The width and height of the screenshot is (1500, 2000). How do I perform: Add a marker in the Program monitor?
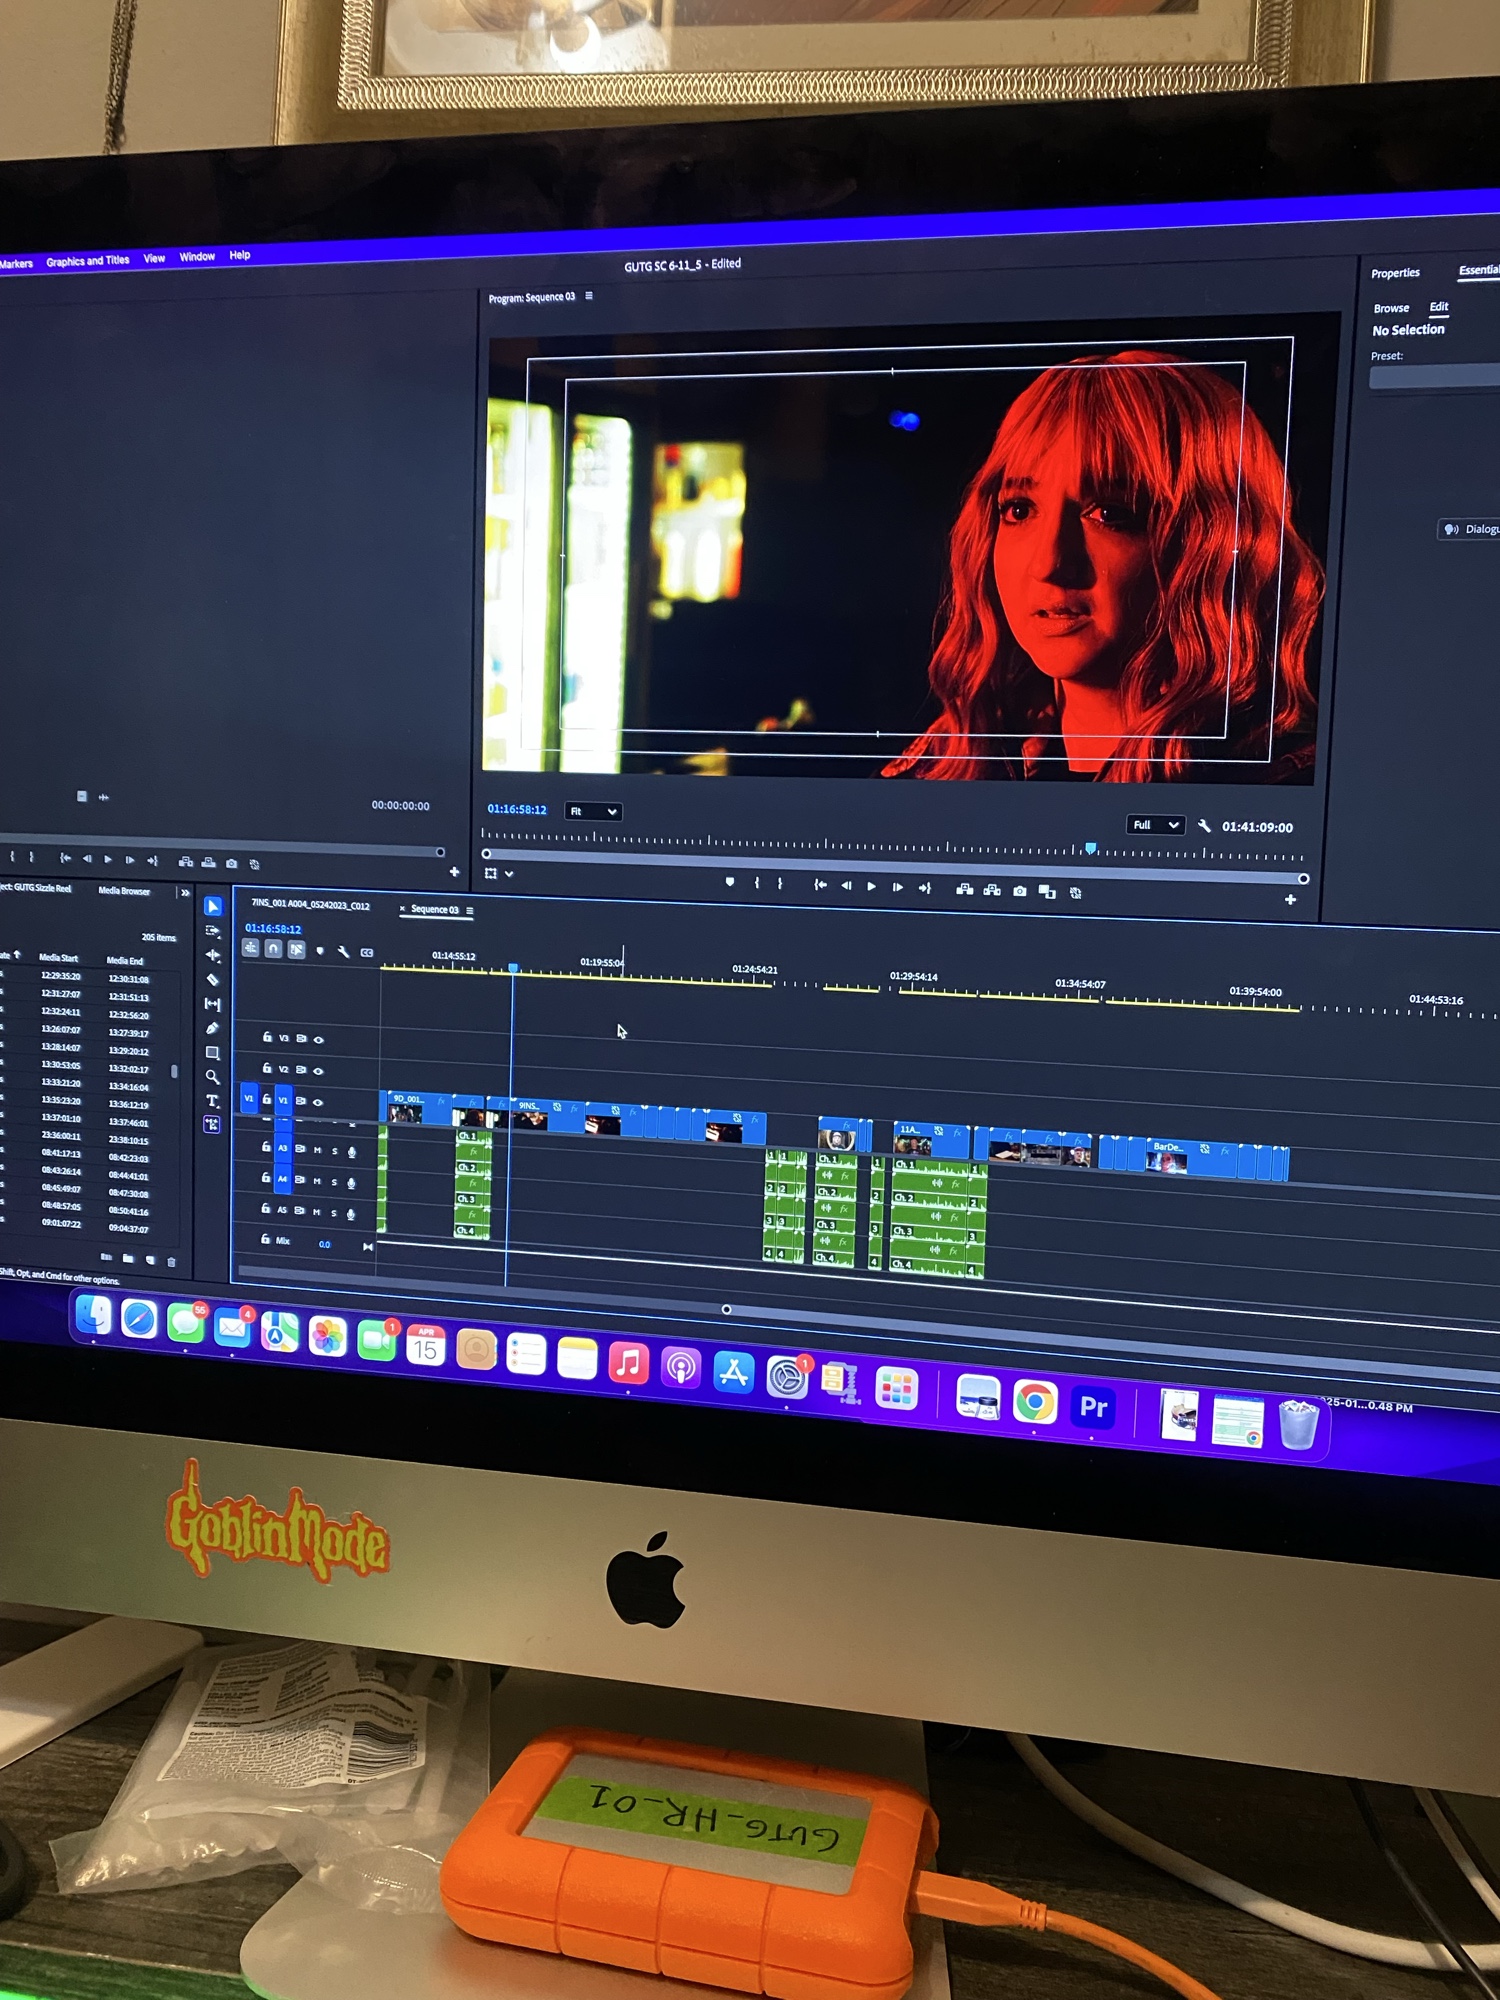click(x=730, y=882)
